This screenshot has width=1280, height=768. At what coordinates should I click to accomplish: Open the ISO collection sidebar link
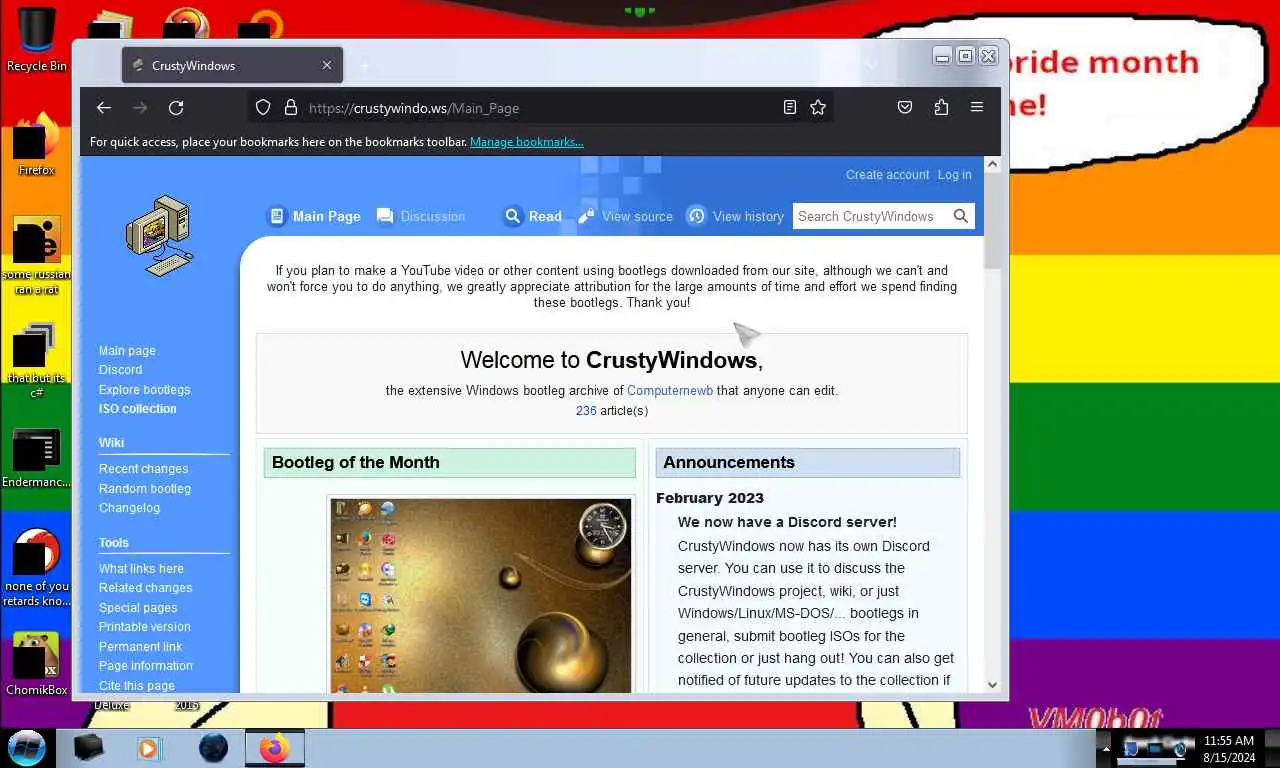(137, 409)
